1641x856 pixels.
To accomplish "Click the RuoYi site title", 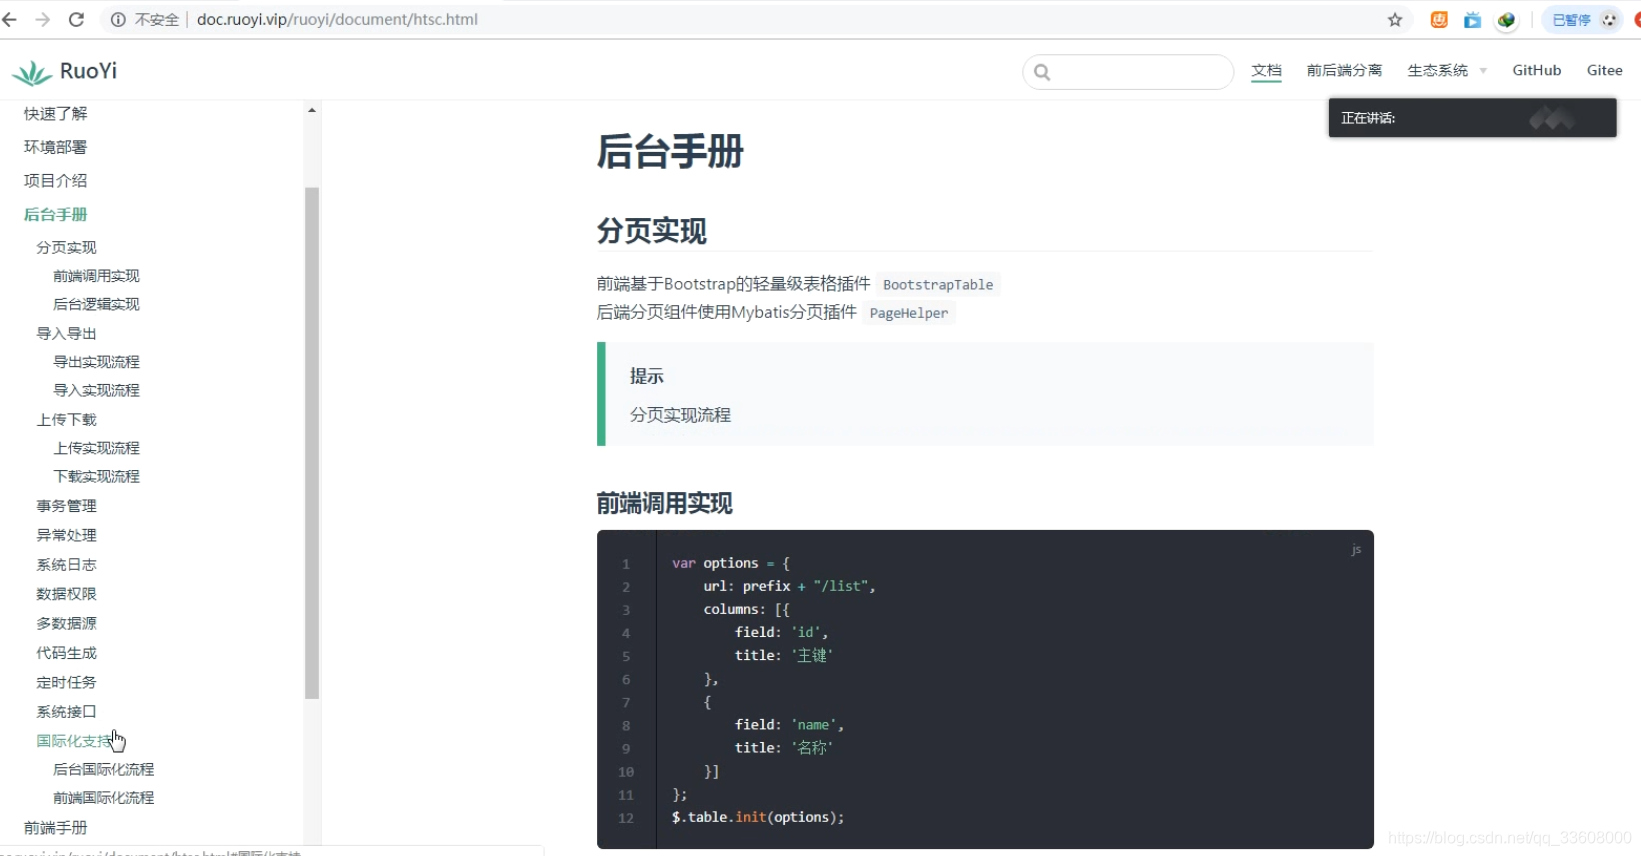I will coord(88,71).
